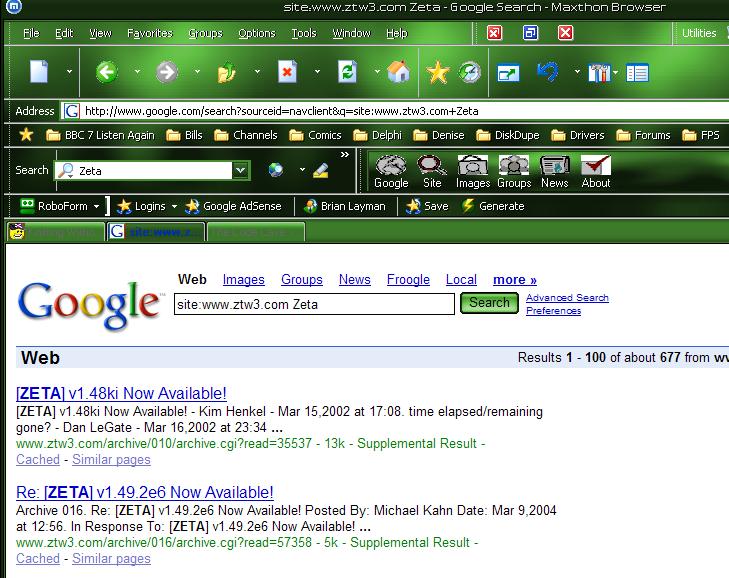The height and width of the screenshot is (578, 729).
Task: Open the Froogle link
Action: point(408,279)
